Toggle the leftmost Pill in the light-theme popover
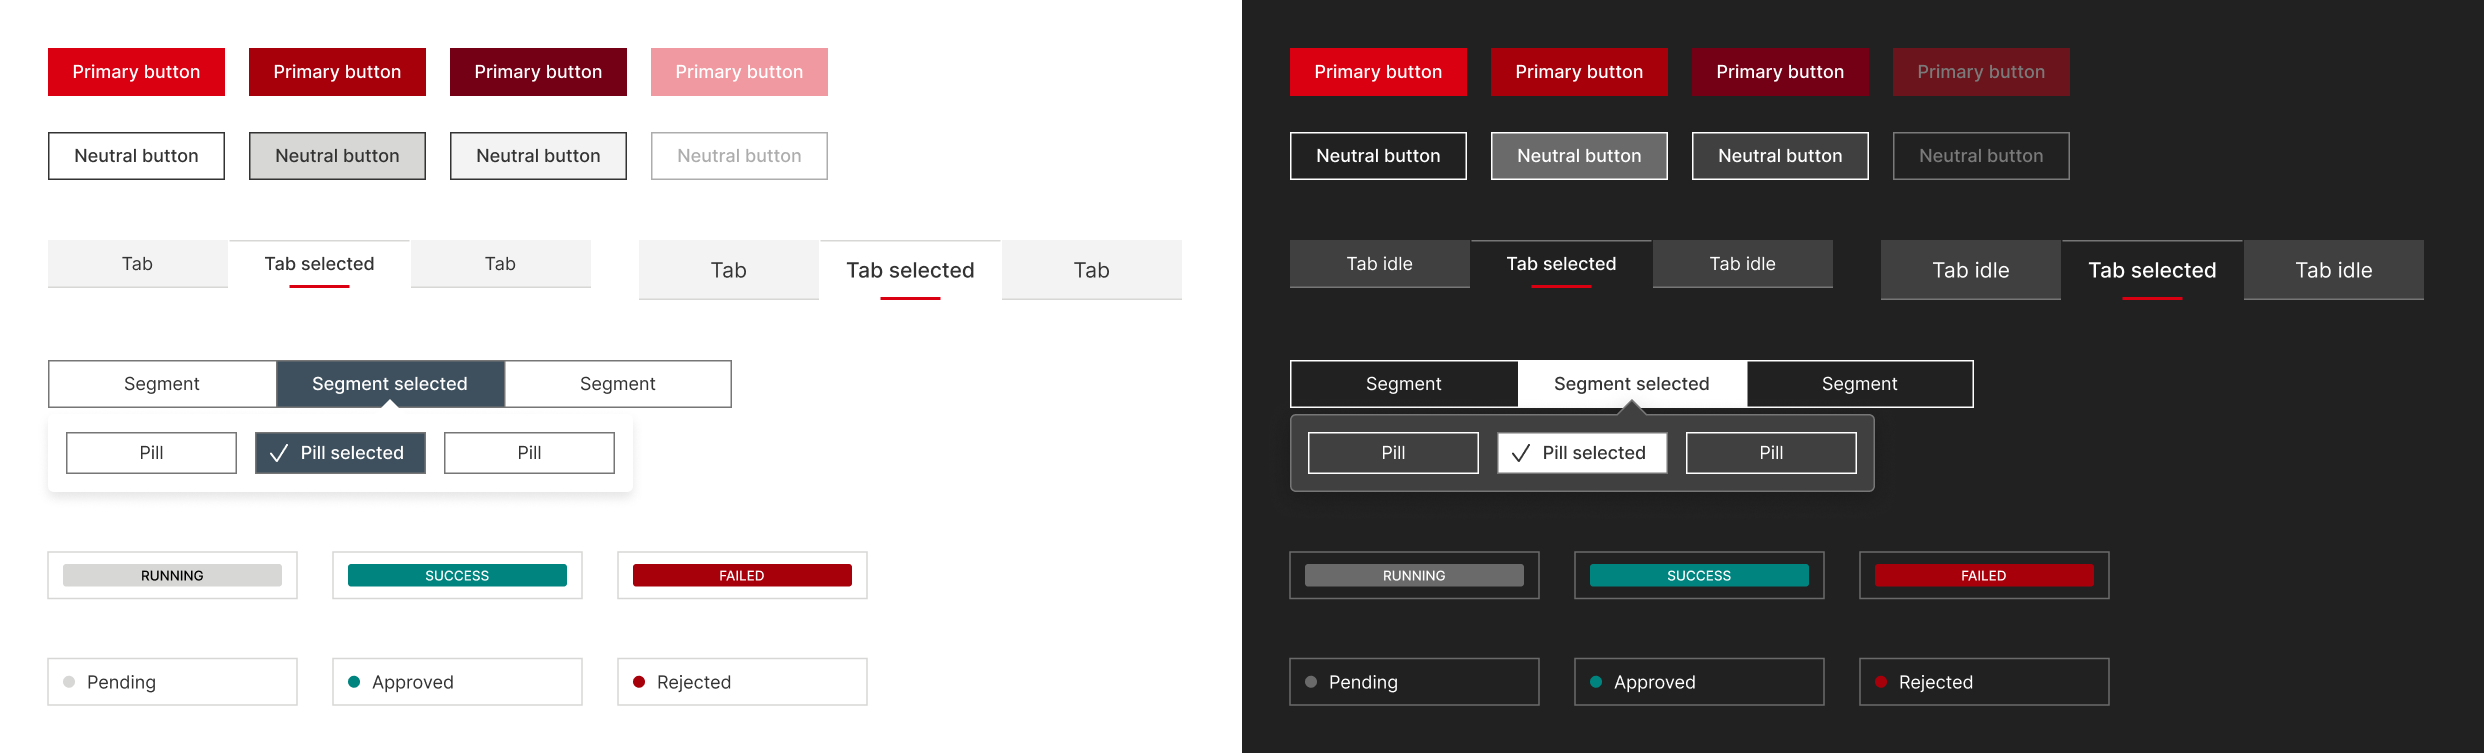Viewport: 2484px width, 753px height. (151, 453)
